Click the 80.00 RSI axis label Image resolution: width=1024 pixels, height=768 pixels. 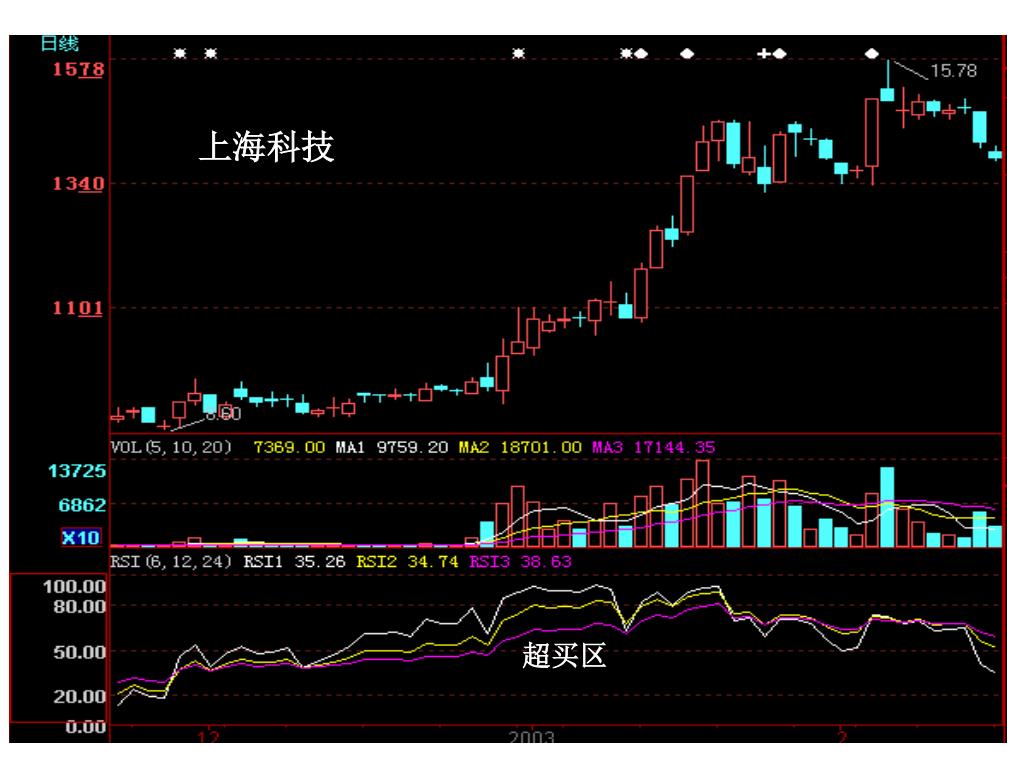[x=78, y=607]
